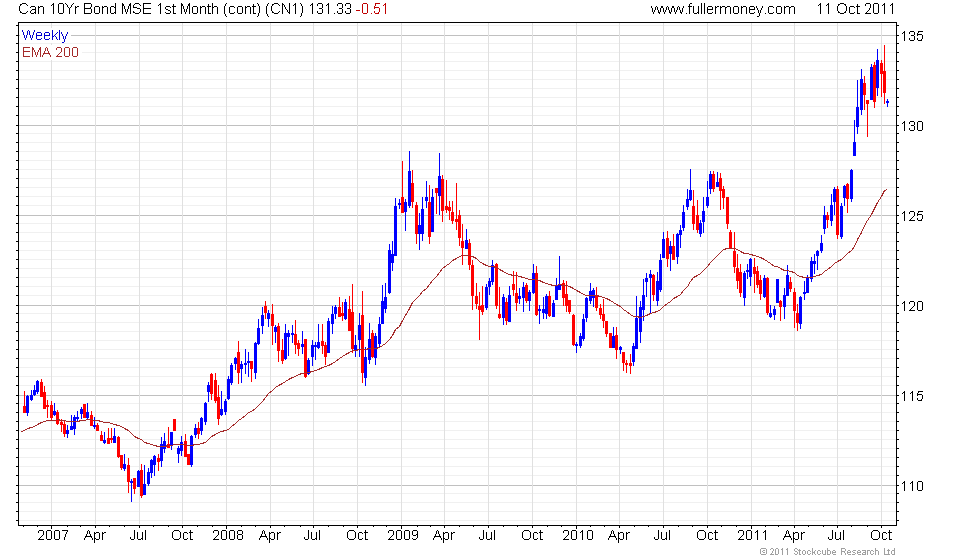The height and width of the screenshot is (560, 980).
Task: Click the 130 y-axis label
Action: [912, 126]
